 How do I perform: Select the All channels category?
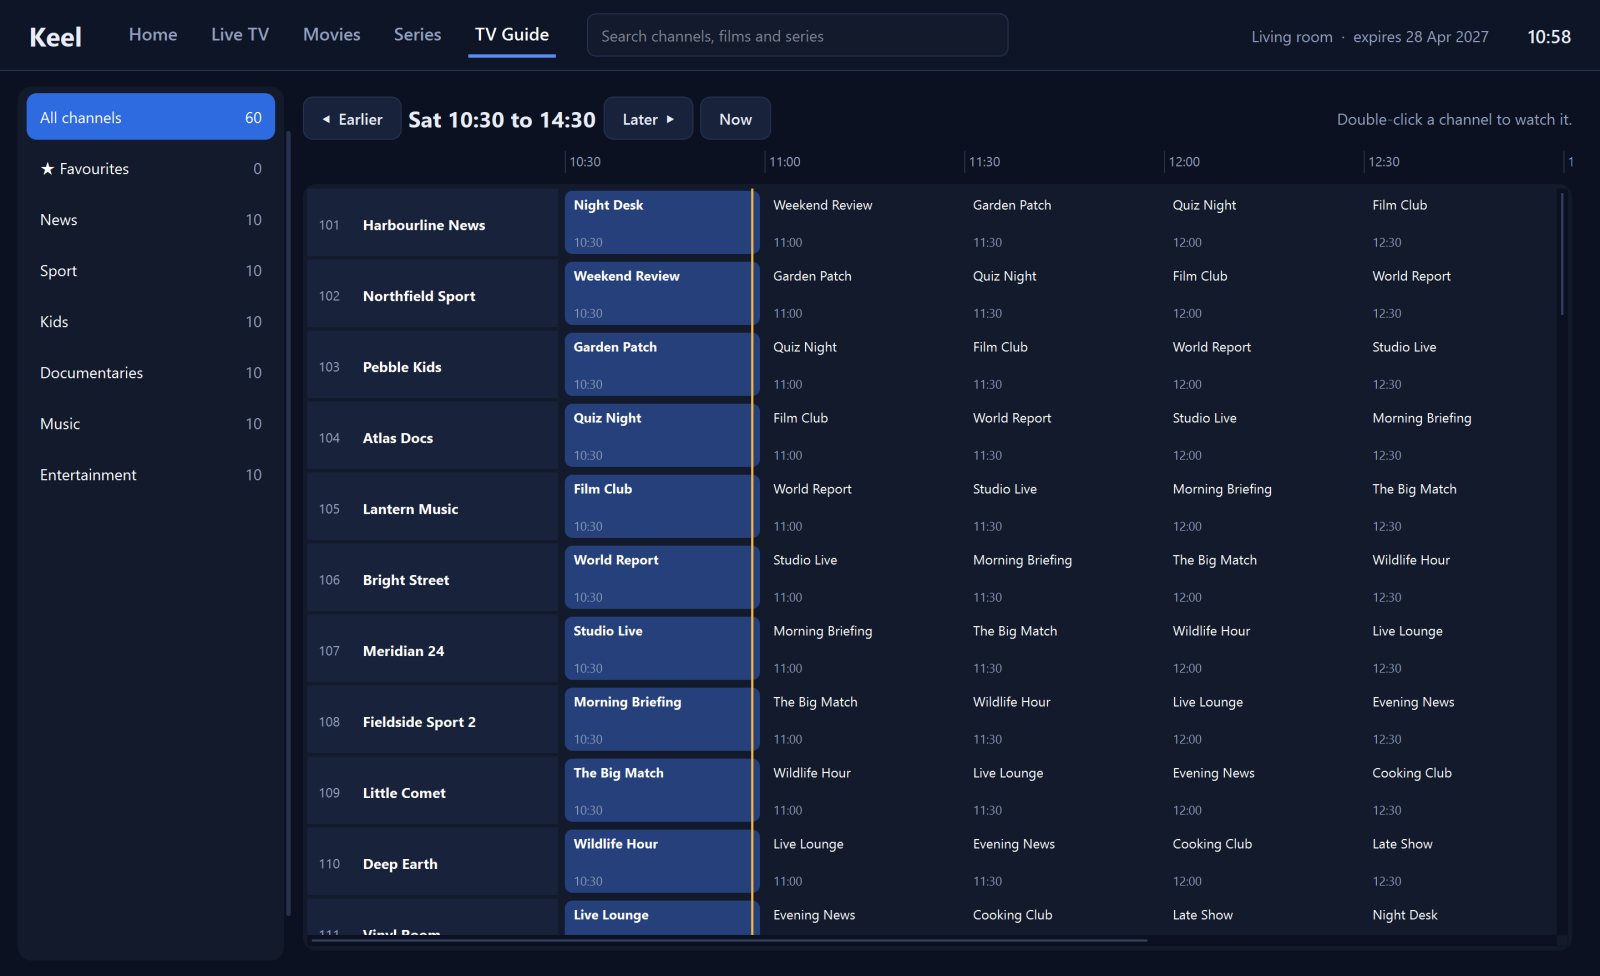pos(151,117)
